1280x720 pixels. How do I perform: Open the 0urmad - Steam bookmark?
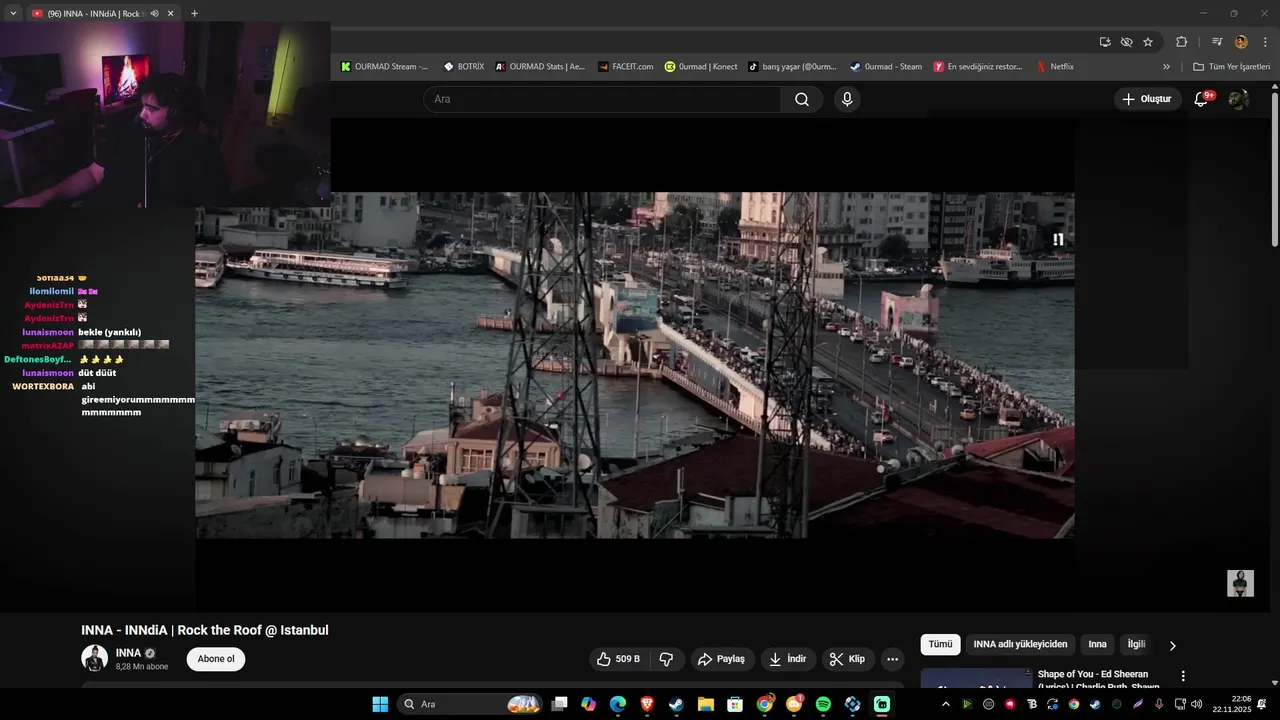[x=886, y=67]
